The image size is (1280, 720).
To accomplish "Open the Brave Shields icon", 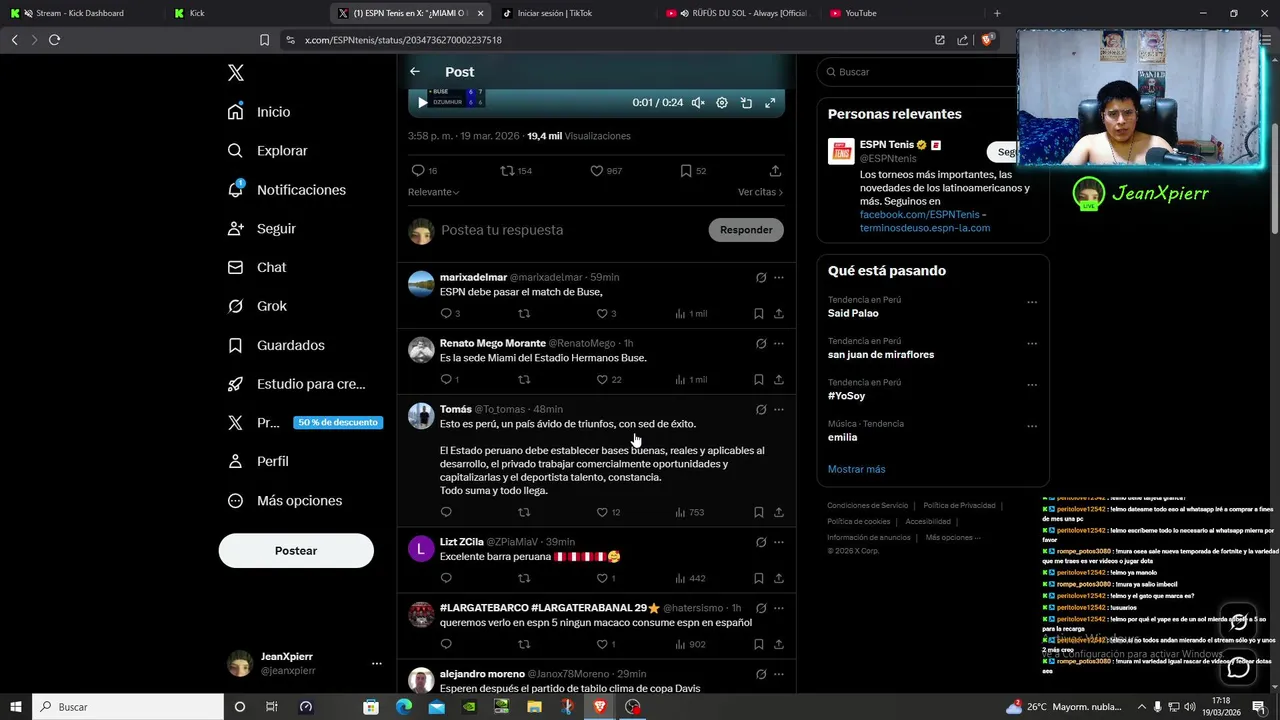I will pyautogui.click(x=987, y=40).
